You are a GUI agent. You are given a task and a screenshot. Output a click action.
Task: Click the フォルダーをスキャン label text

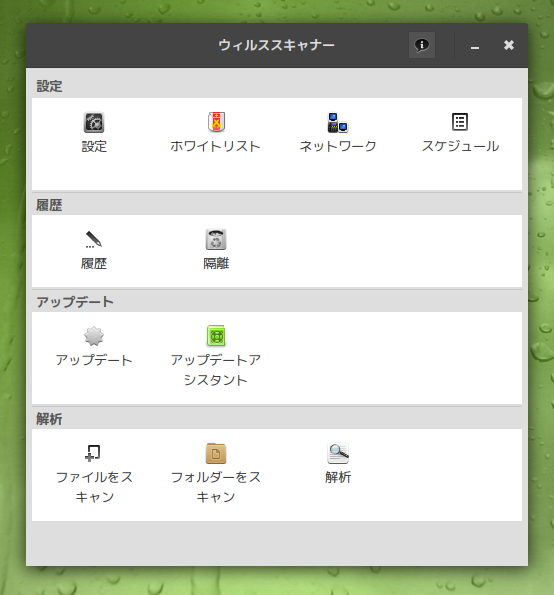point(216,487)
